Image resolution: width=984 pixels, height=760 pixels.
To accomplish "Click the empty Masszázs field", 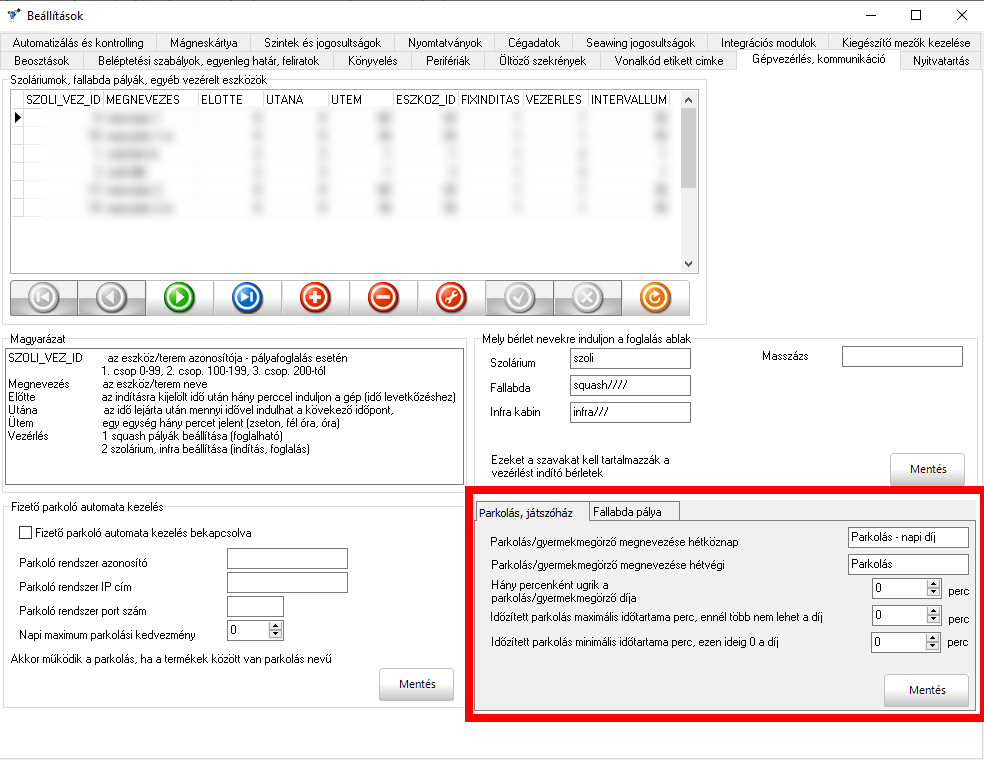I will pos(902,356).
